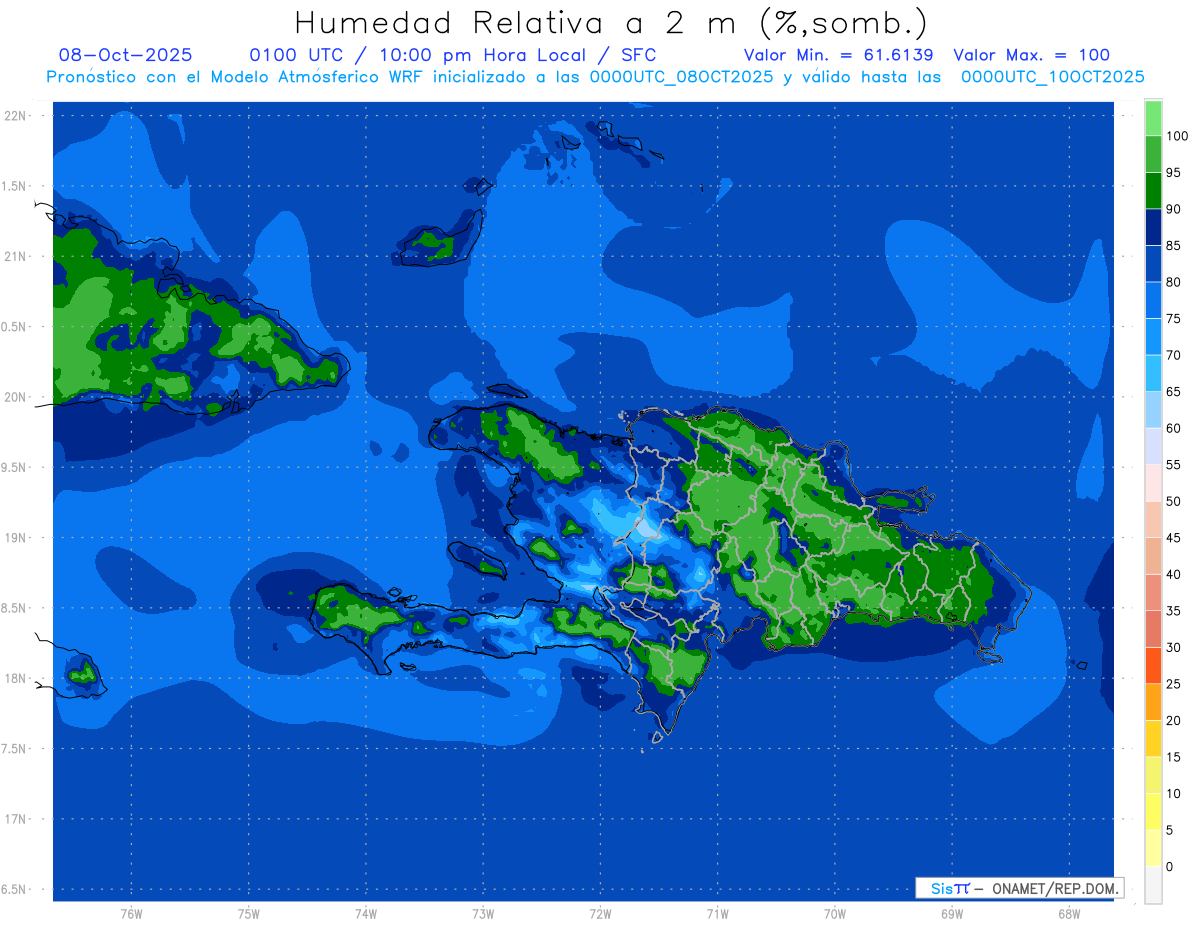Click the '74W' longitude label

pyautogui.click(x=366, y=914)
